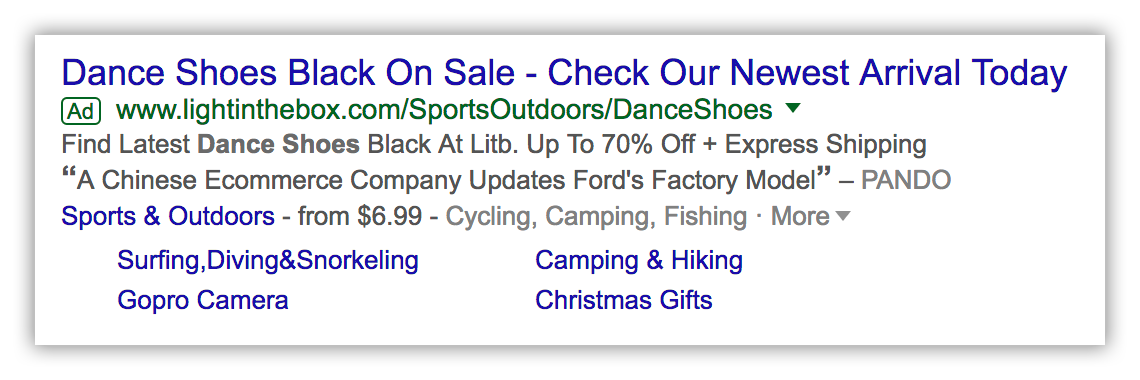Visit the Surfing,Diving&Snorkeling sitelink
The height and width of the screenshot is (380, 1140).
[x=268, y=260]
